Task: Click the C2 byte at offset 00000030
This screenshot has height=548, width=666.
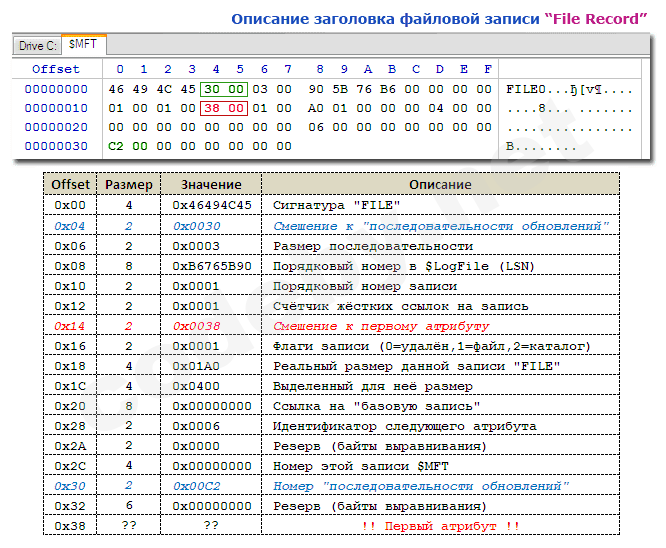Action: [116, 145]
